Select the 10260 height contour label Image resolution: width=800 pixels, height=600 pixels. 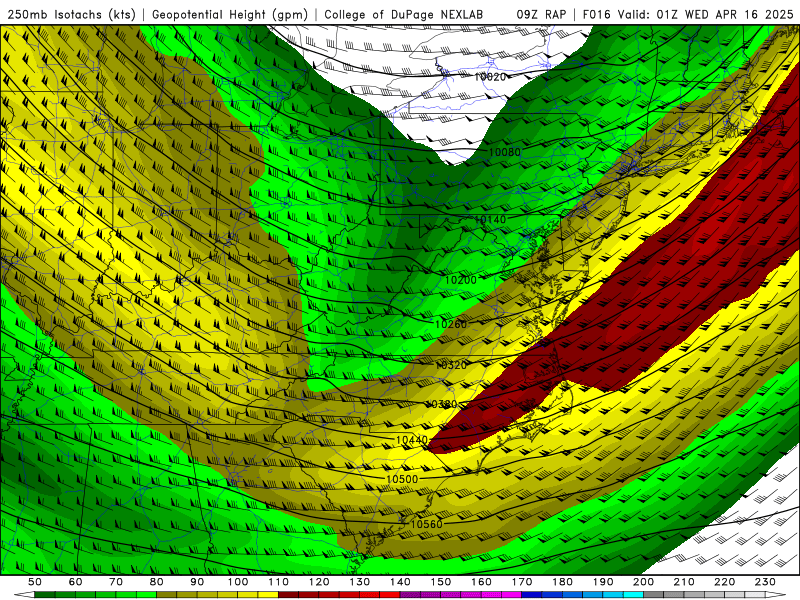tap(451, 324)
